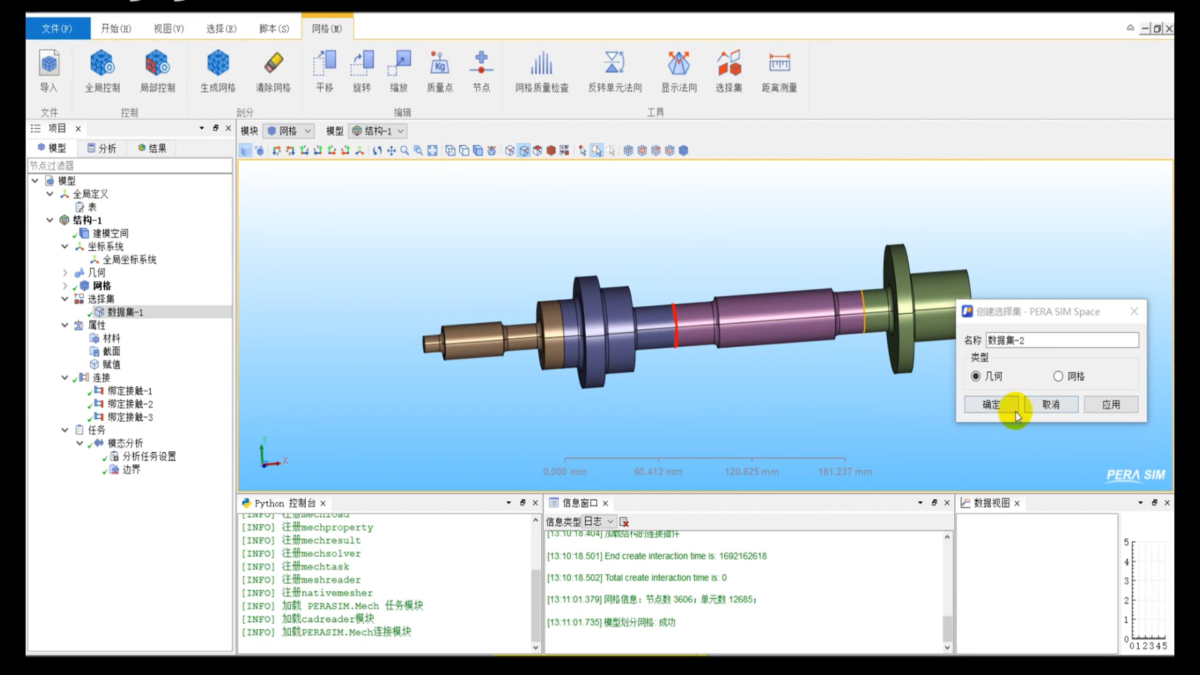Image resolution: width=1200 pixels, height=675 pixels.
Task: Click 清除网格 clear mesh icon
Action: (273, 64)
